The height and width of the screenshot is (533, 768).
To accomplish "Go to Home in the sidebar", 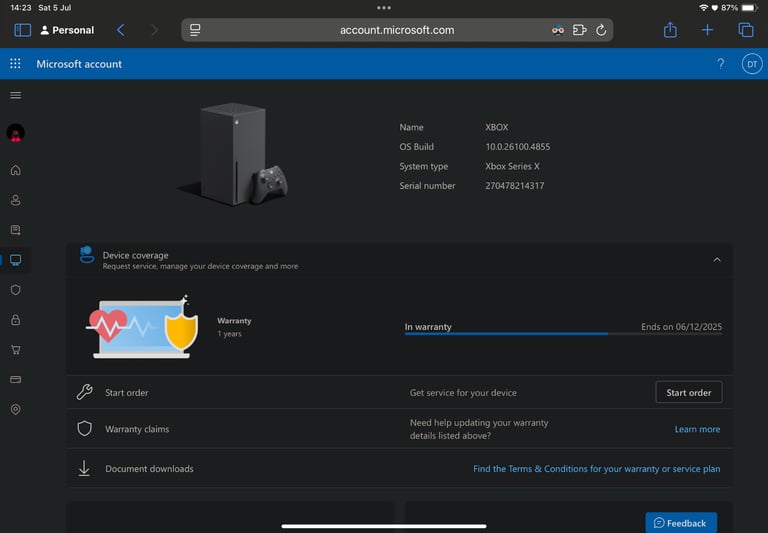I will 16,170.
